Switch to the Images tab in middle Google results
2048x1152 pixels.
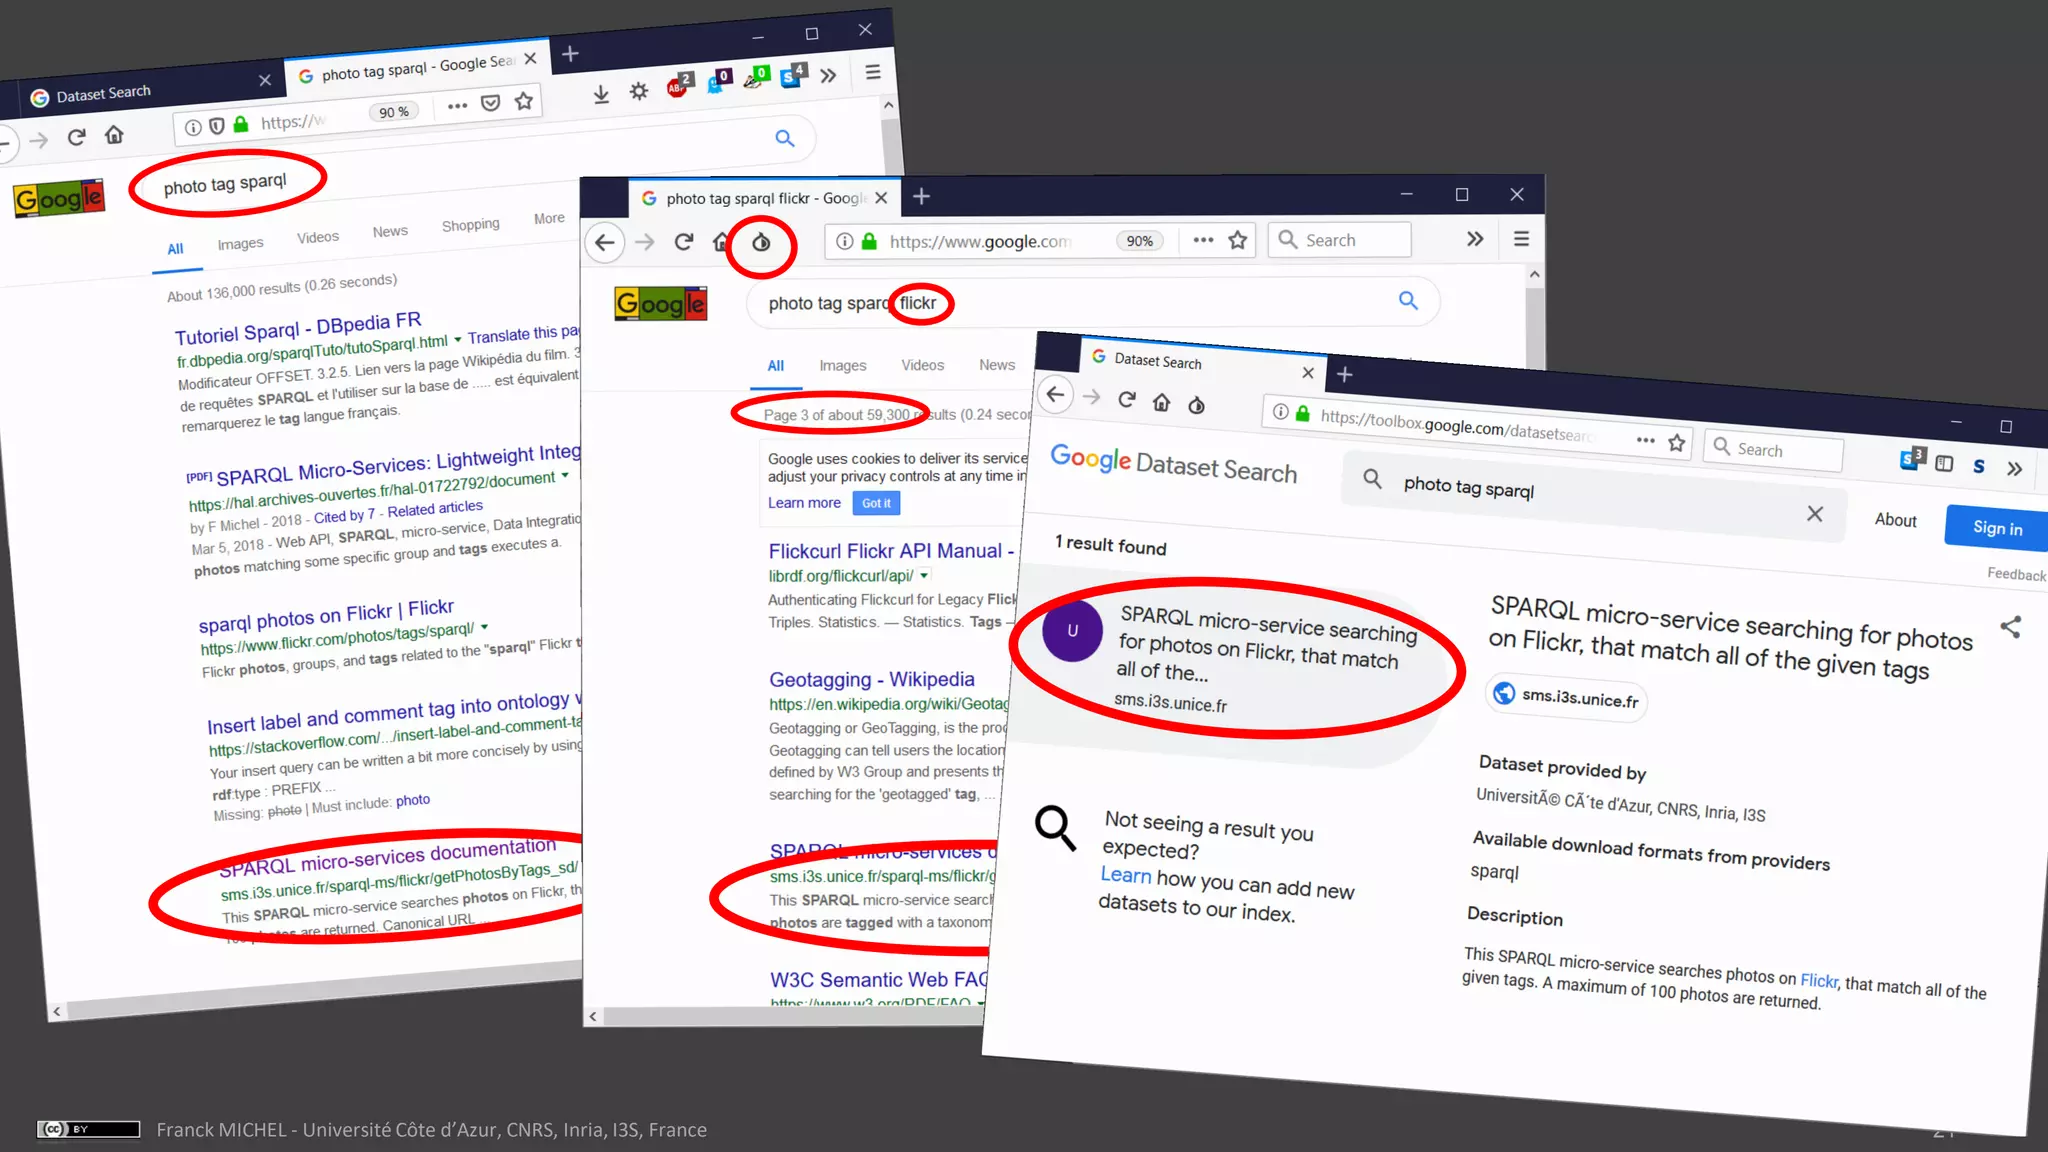click(x=842, y=366)
